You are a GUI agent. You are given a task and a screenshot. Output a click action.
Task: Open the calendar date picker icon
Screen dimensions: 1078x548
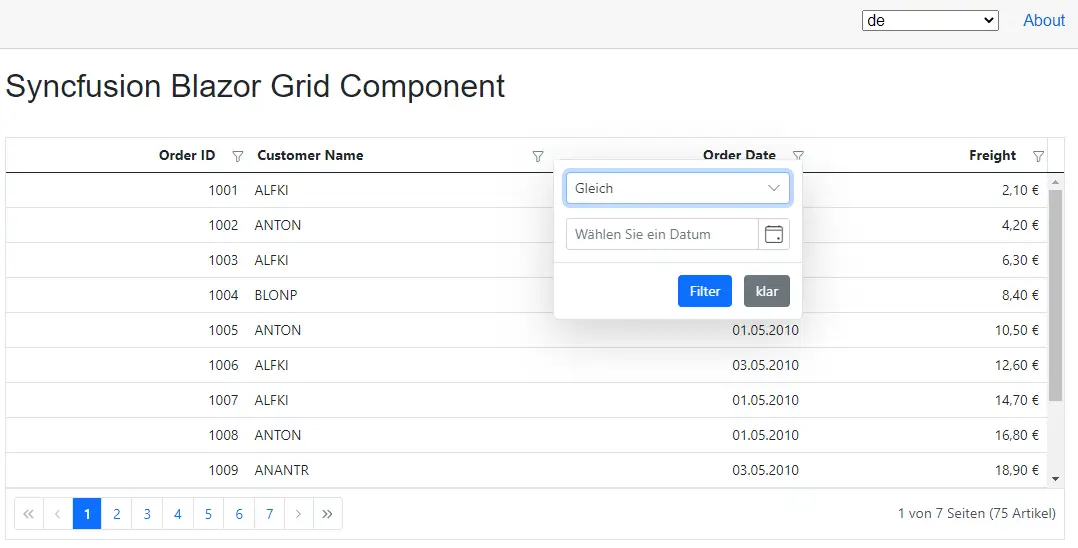point(774,234)
